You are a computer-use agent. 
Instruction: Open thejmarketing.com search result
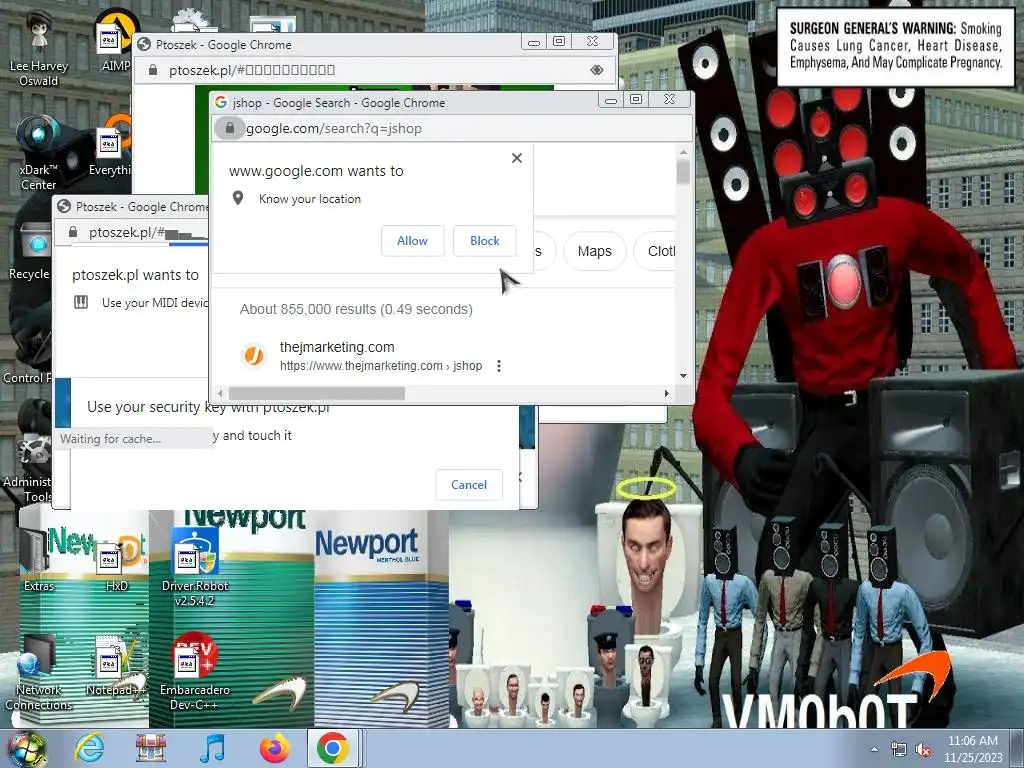(x=337, y=347)
